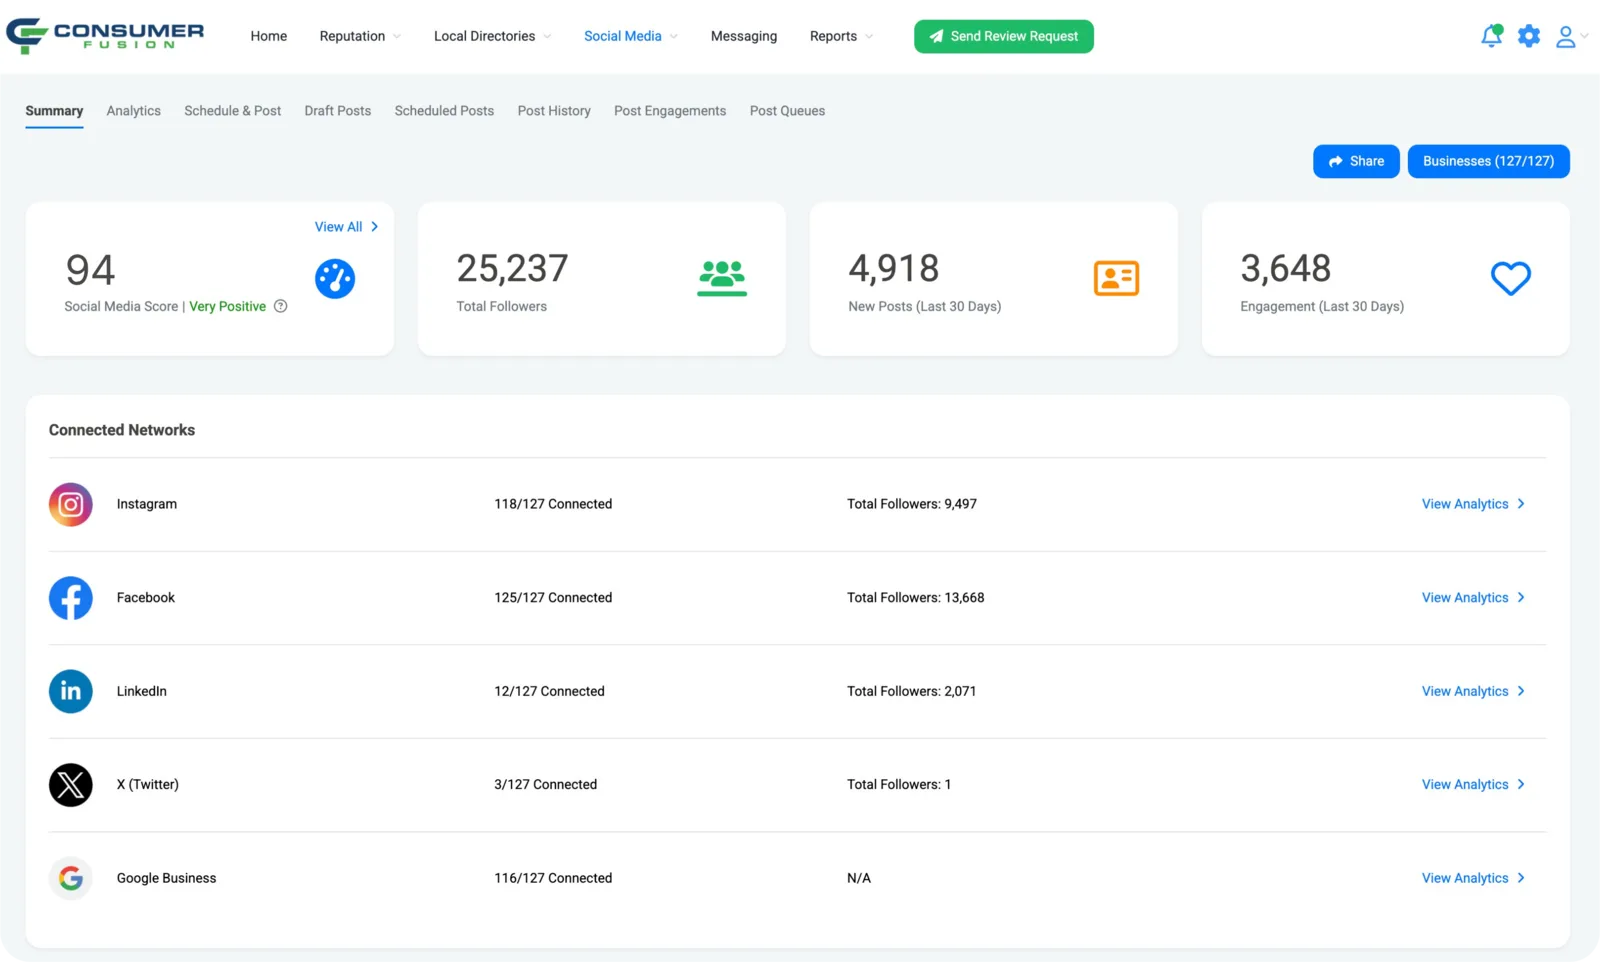The image size is (1600, 962).
Task: Click the 3/127 Connected text
Action: pos(545,785)
